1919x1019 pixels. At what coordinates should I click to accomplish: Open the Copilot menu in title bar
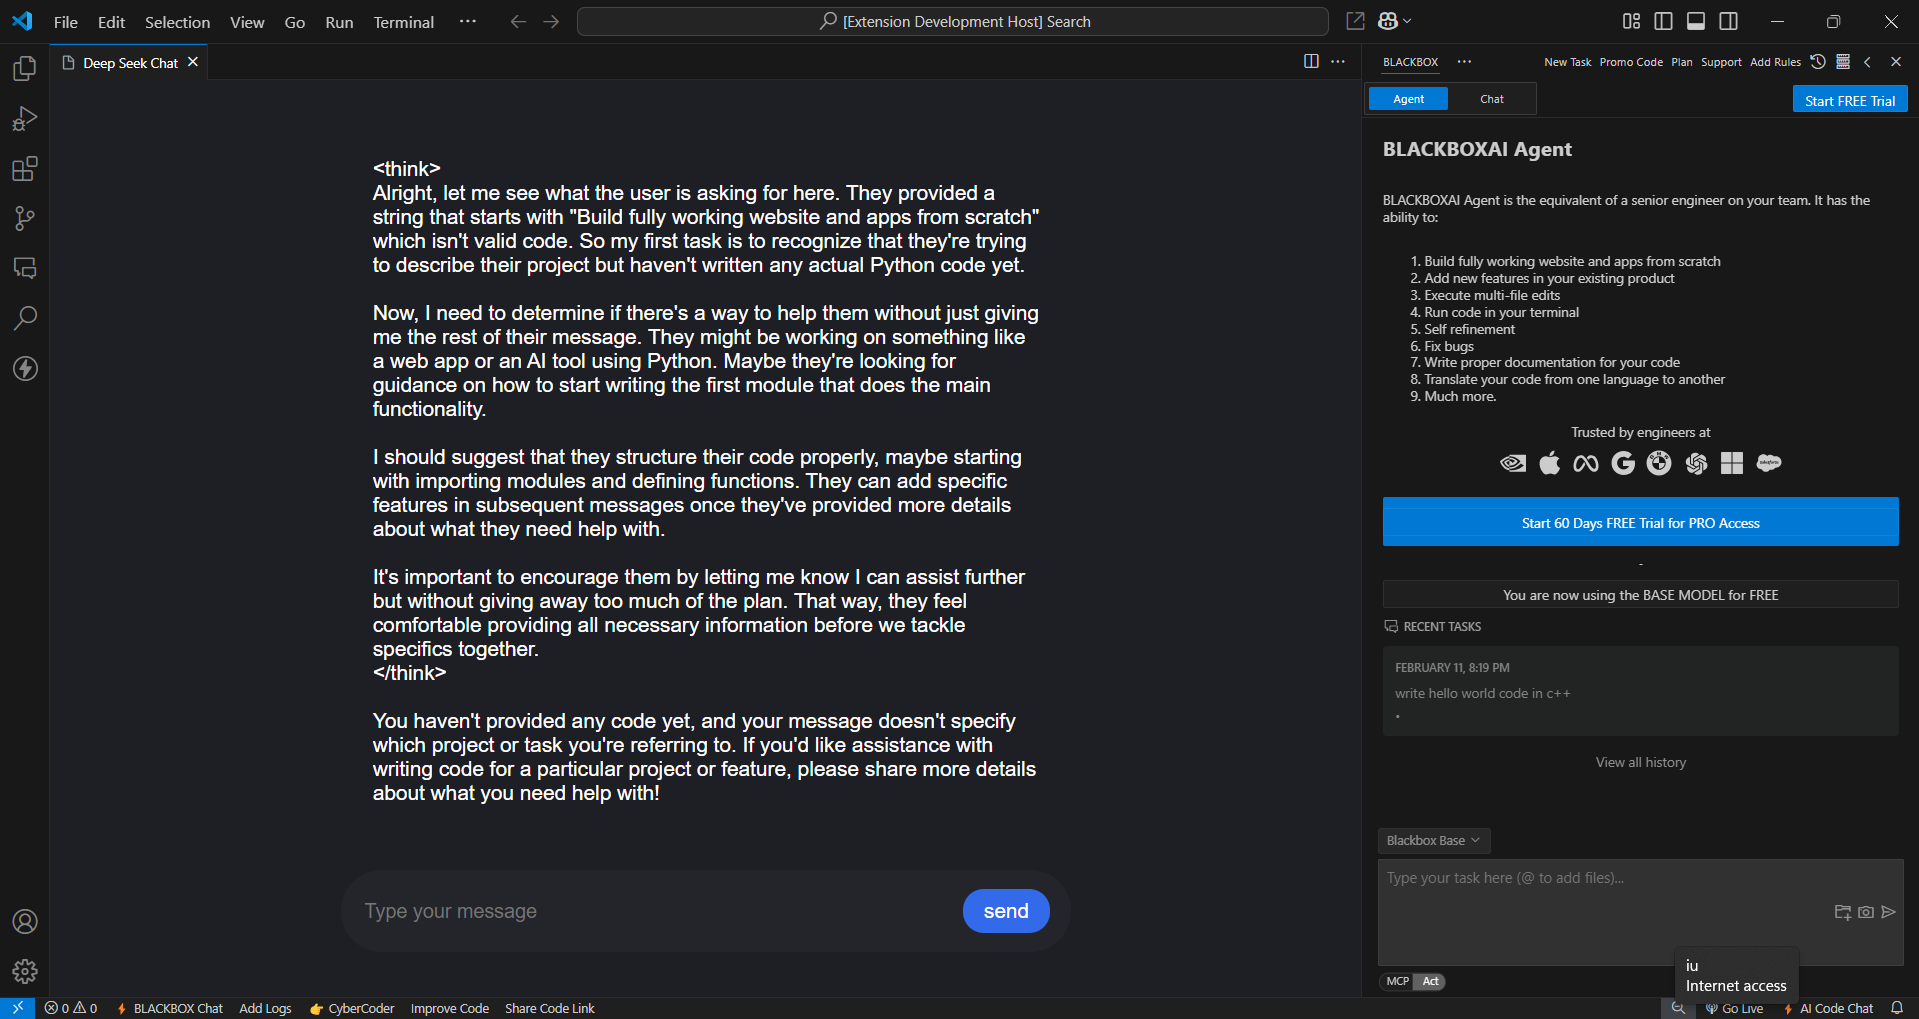[1394, 21]
